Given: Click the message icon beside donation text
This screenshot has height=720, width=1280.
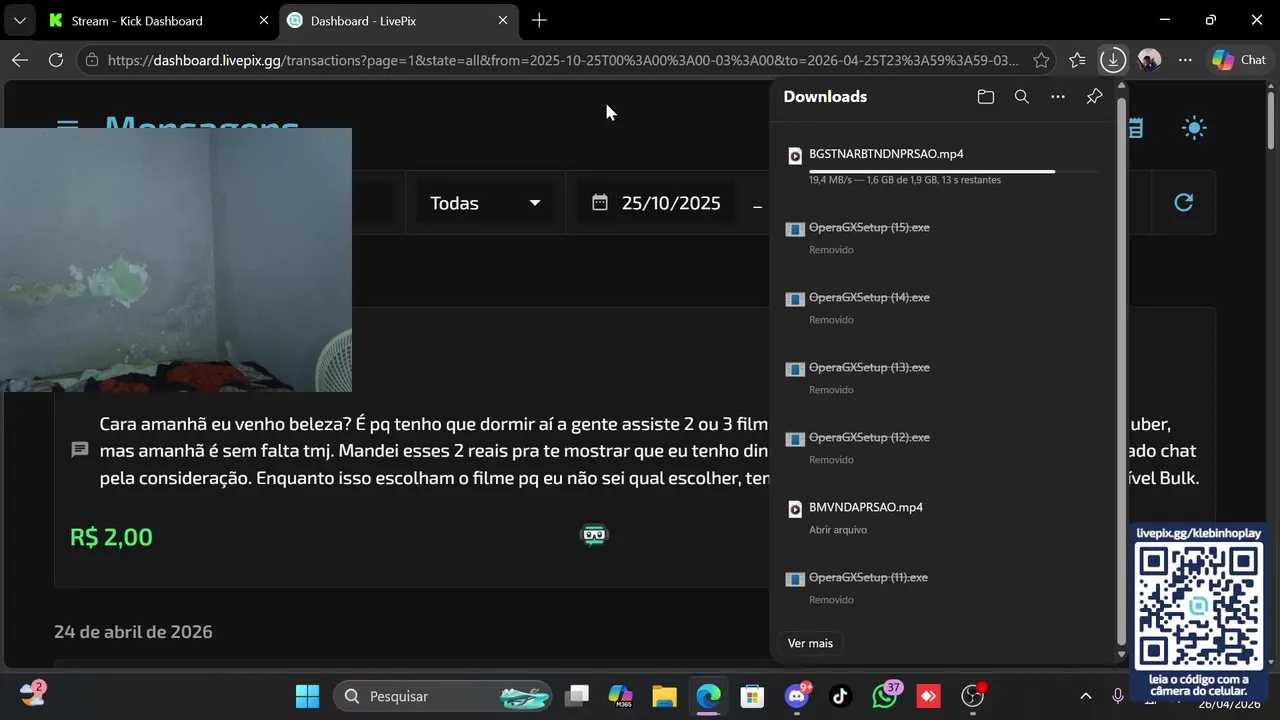Looking at the screenshot, I should coord(80,451).
